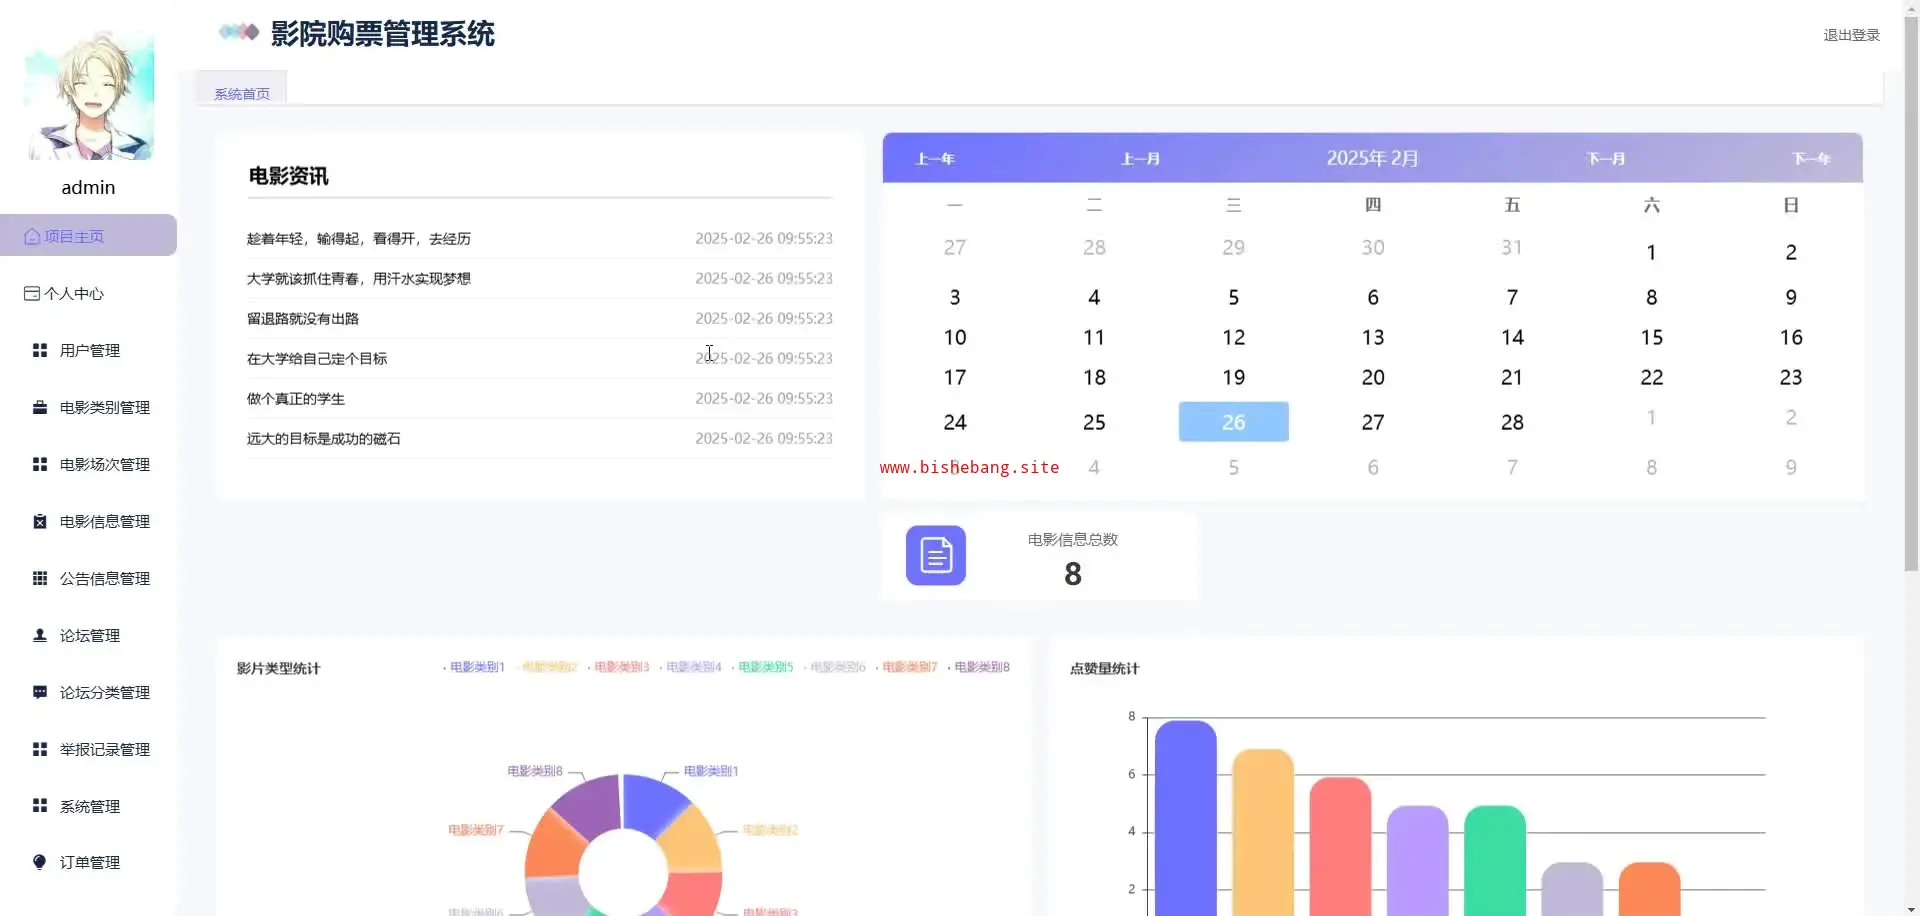Select date 19 in the calendar
Image resolution: width=1920 pixels, height=916 pixels.
pos(1234,378)
